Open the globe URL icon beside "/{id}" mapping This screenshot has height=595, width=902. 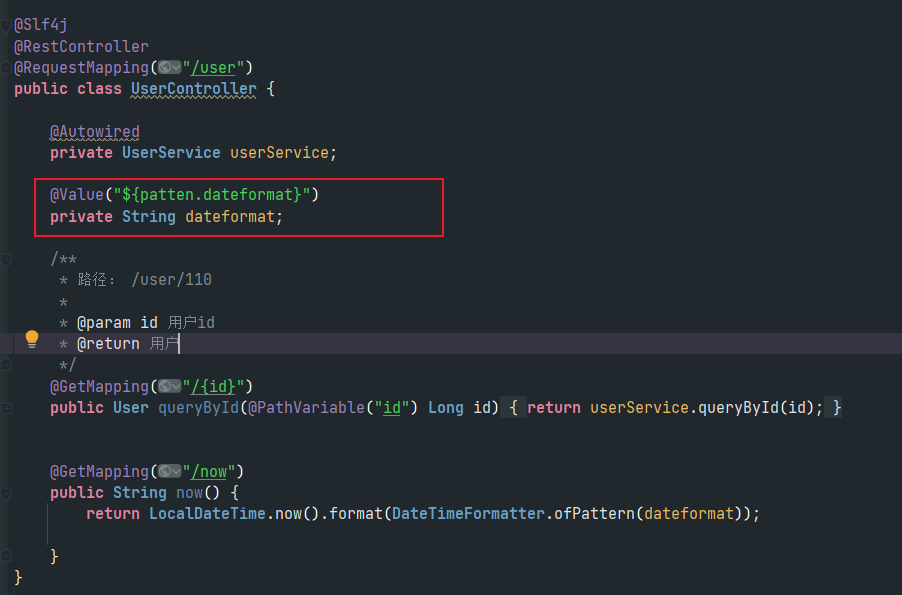point(170,386)
